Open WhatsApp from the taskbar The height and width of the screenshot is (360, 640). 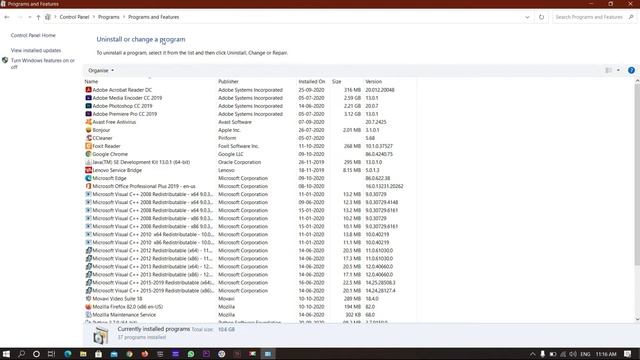[191, 354]
